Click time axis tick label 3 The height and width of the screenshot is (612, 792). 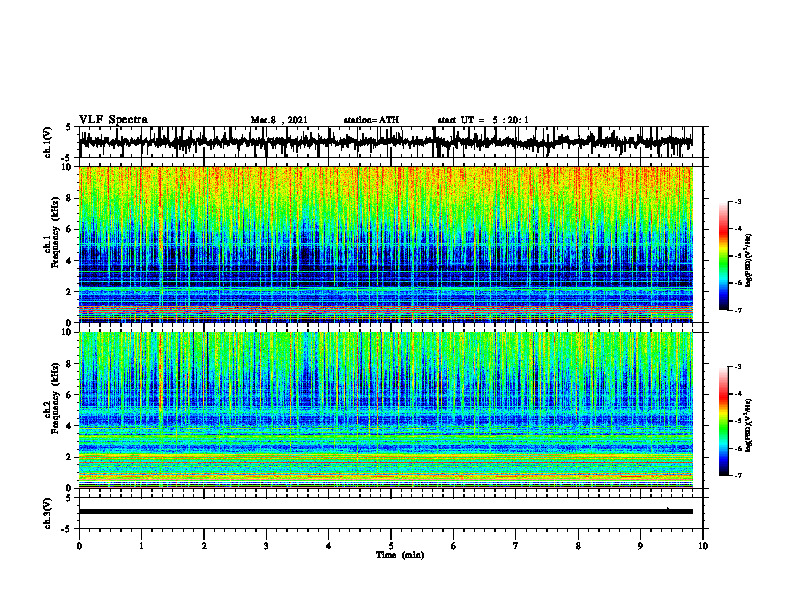click(266, 546)
